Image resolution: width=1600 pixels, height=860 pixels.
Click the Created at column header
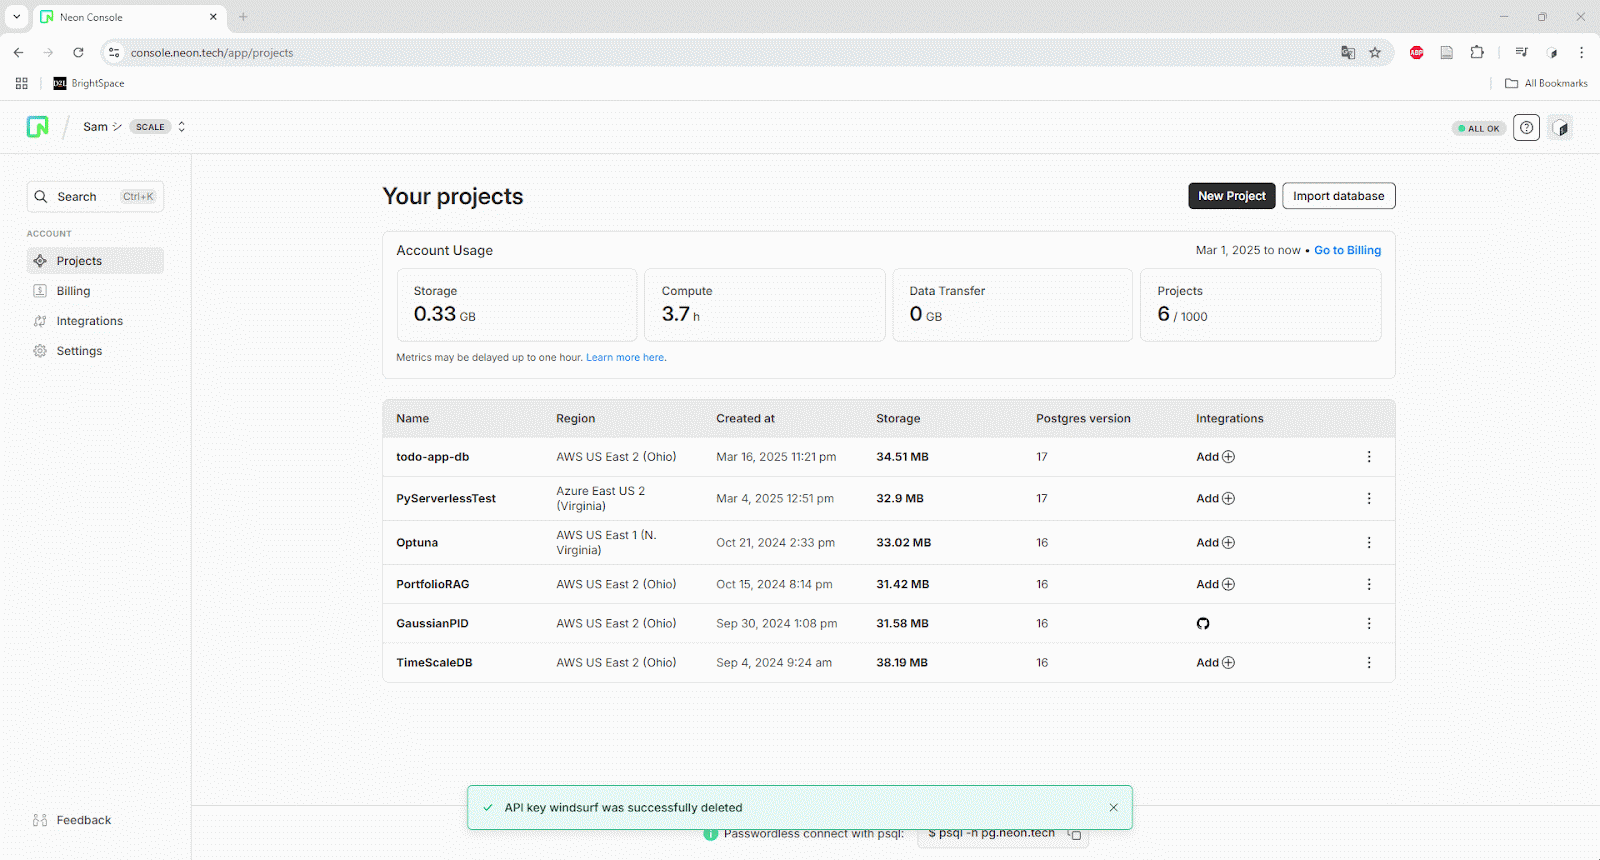click(745, 419)
